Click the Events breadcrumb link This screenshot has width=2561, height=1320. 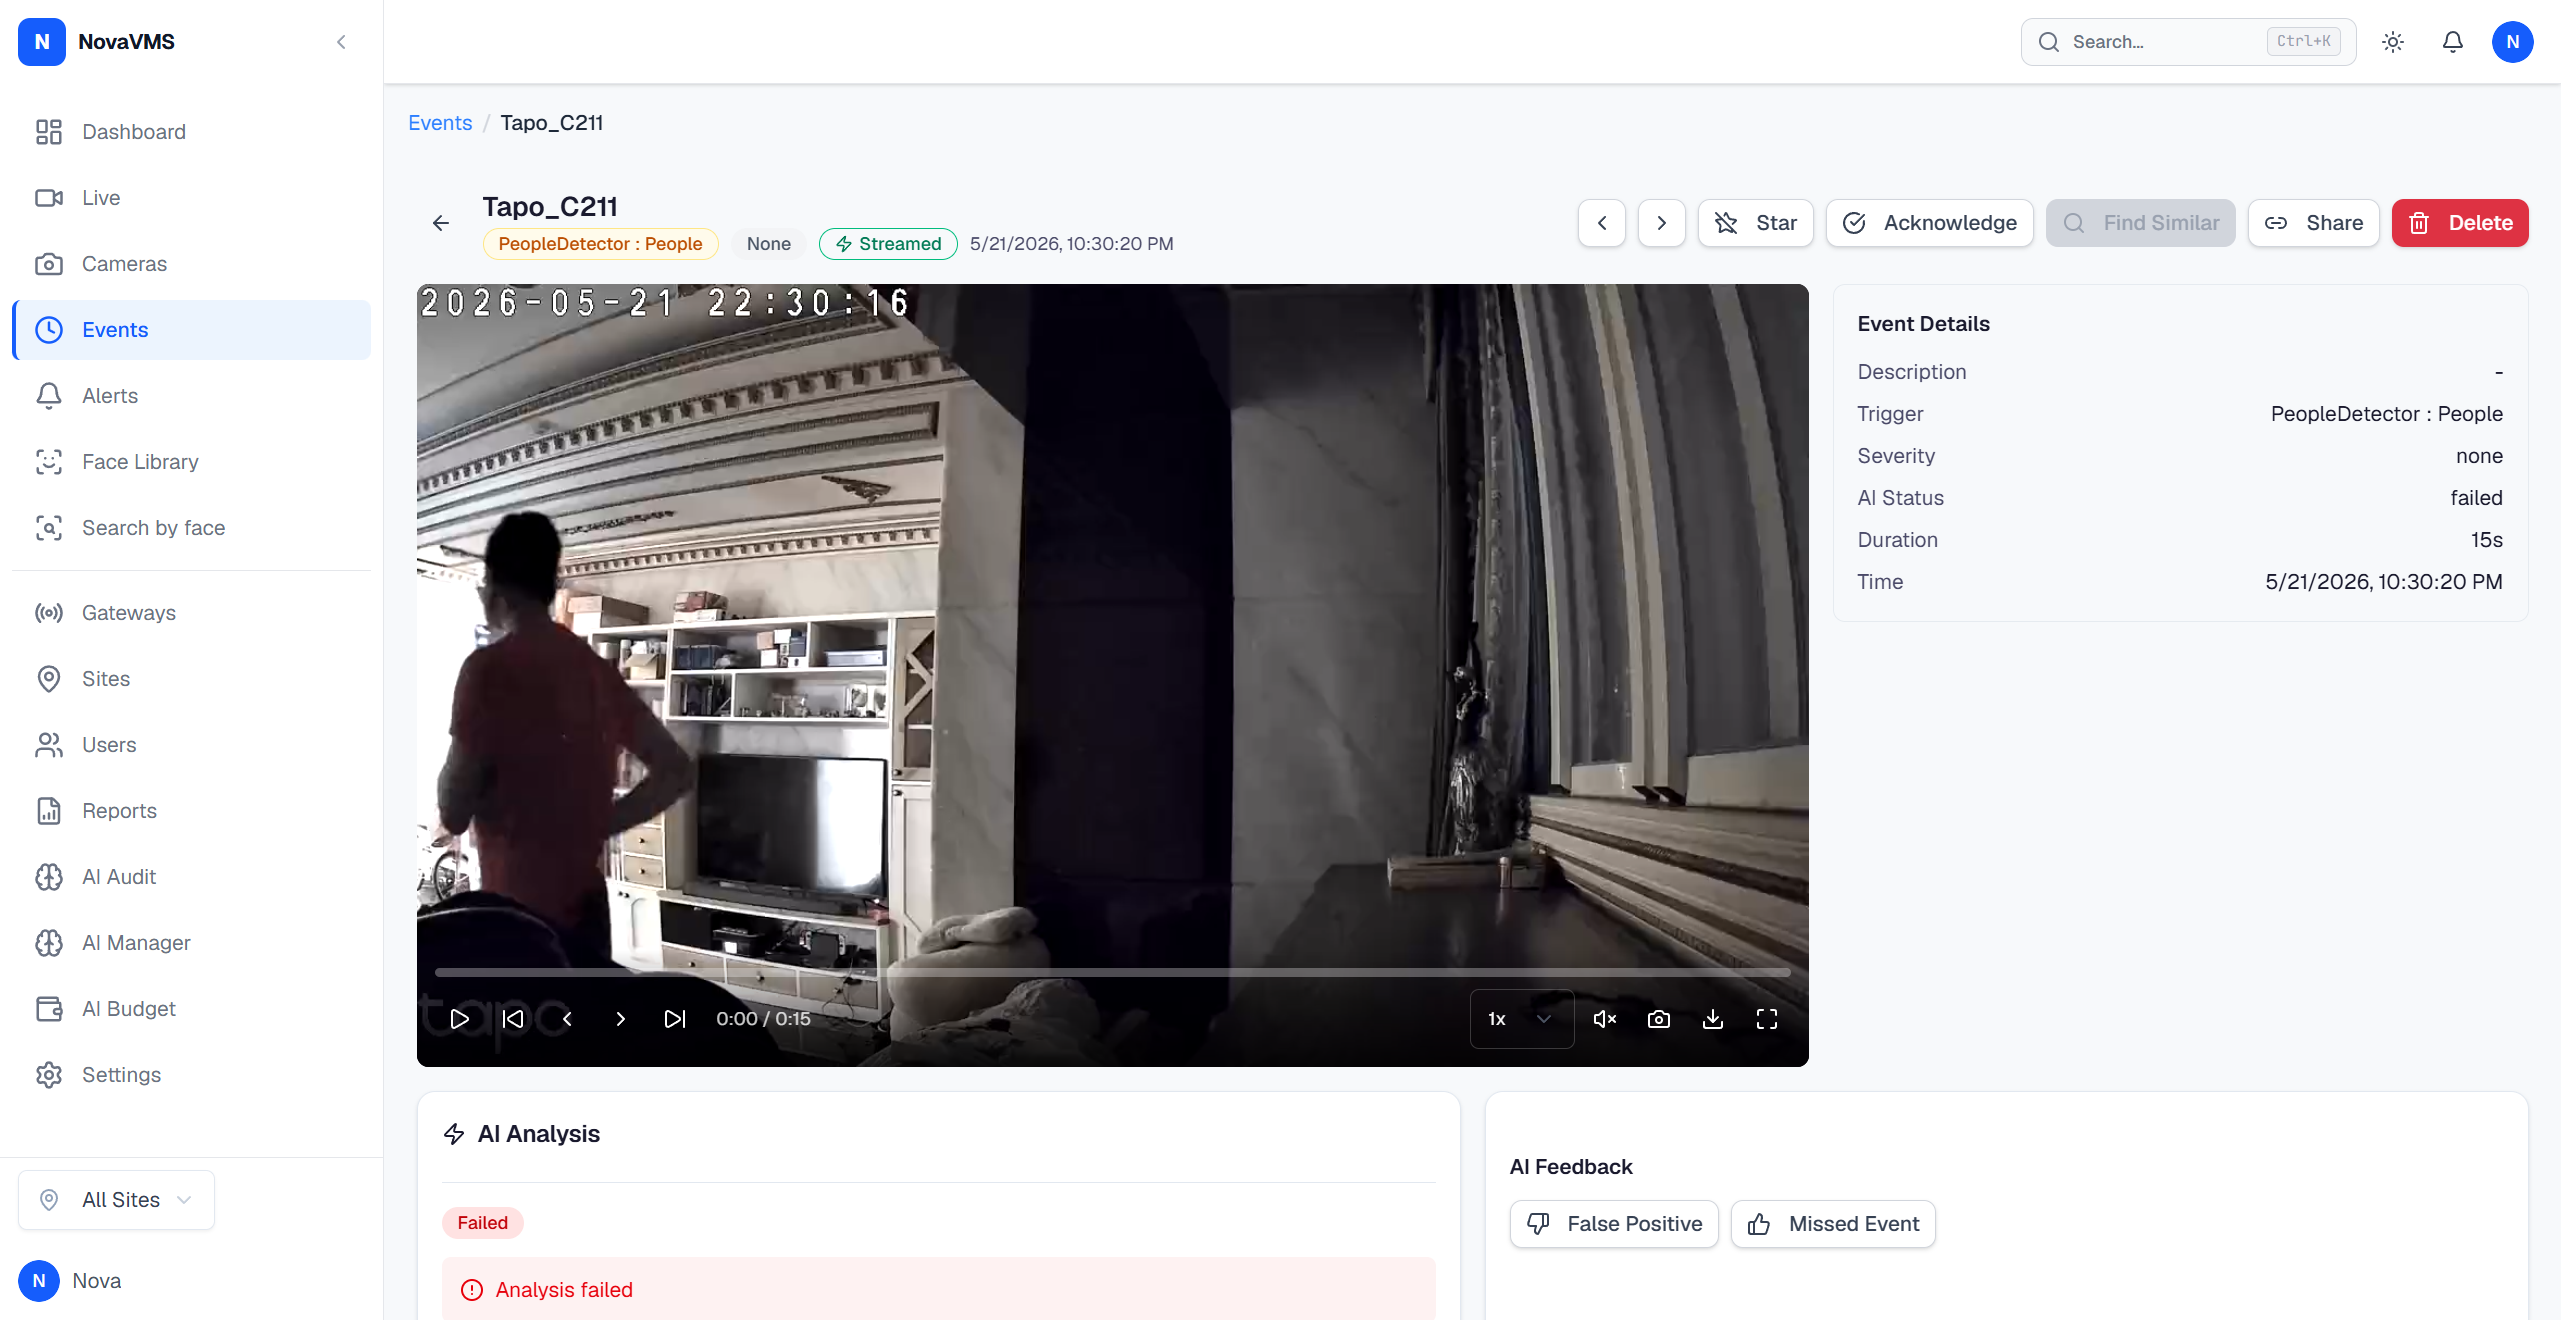(440, 123)
